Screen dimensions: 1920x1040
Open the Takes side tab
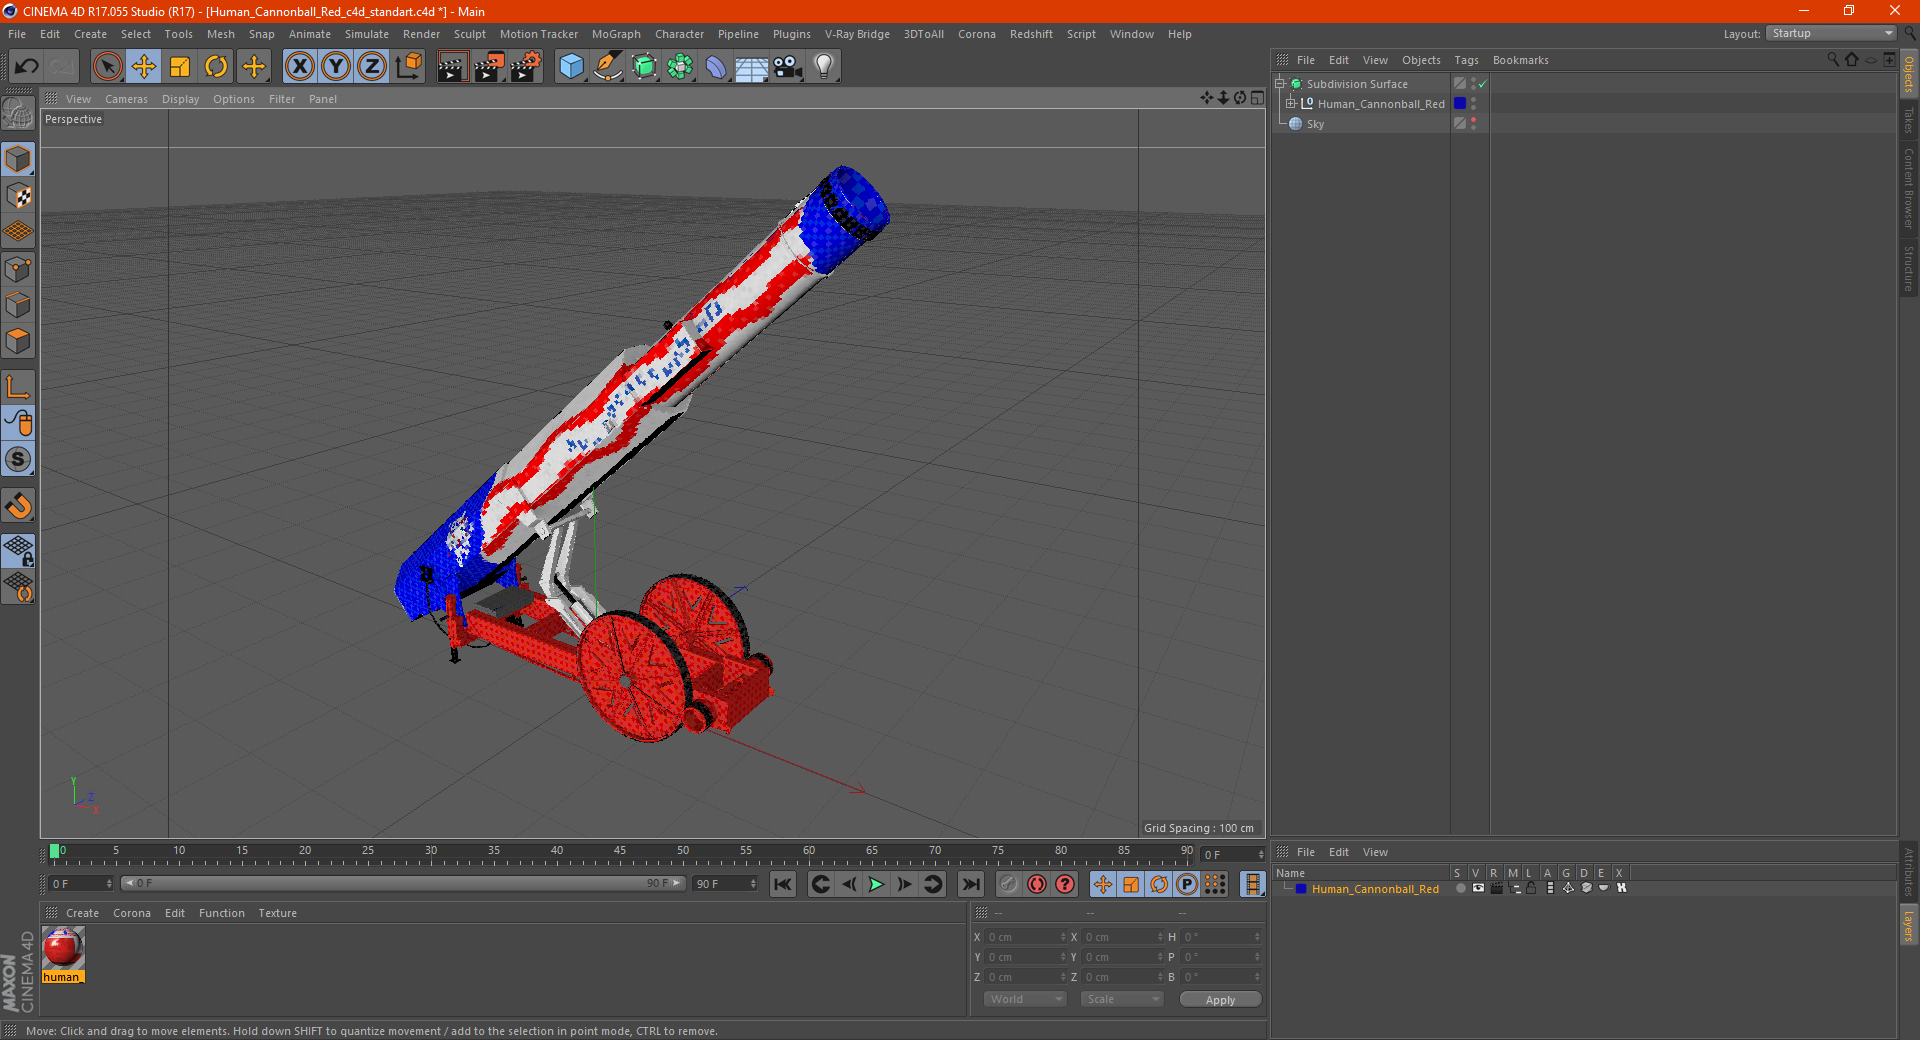[x=1908, y=120]
